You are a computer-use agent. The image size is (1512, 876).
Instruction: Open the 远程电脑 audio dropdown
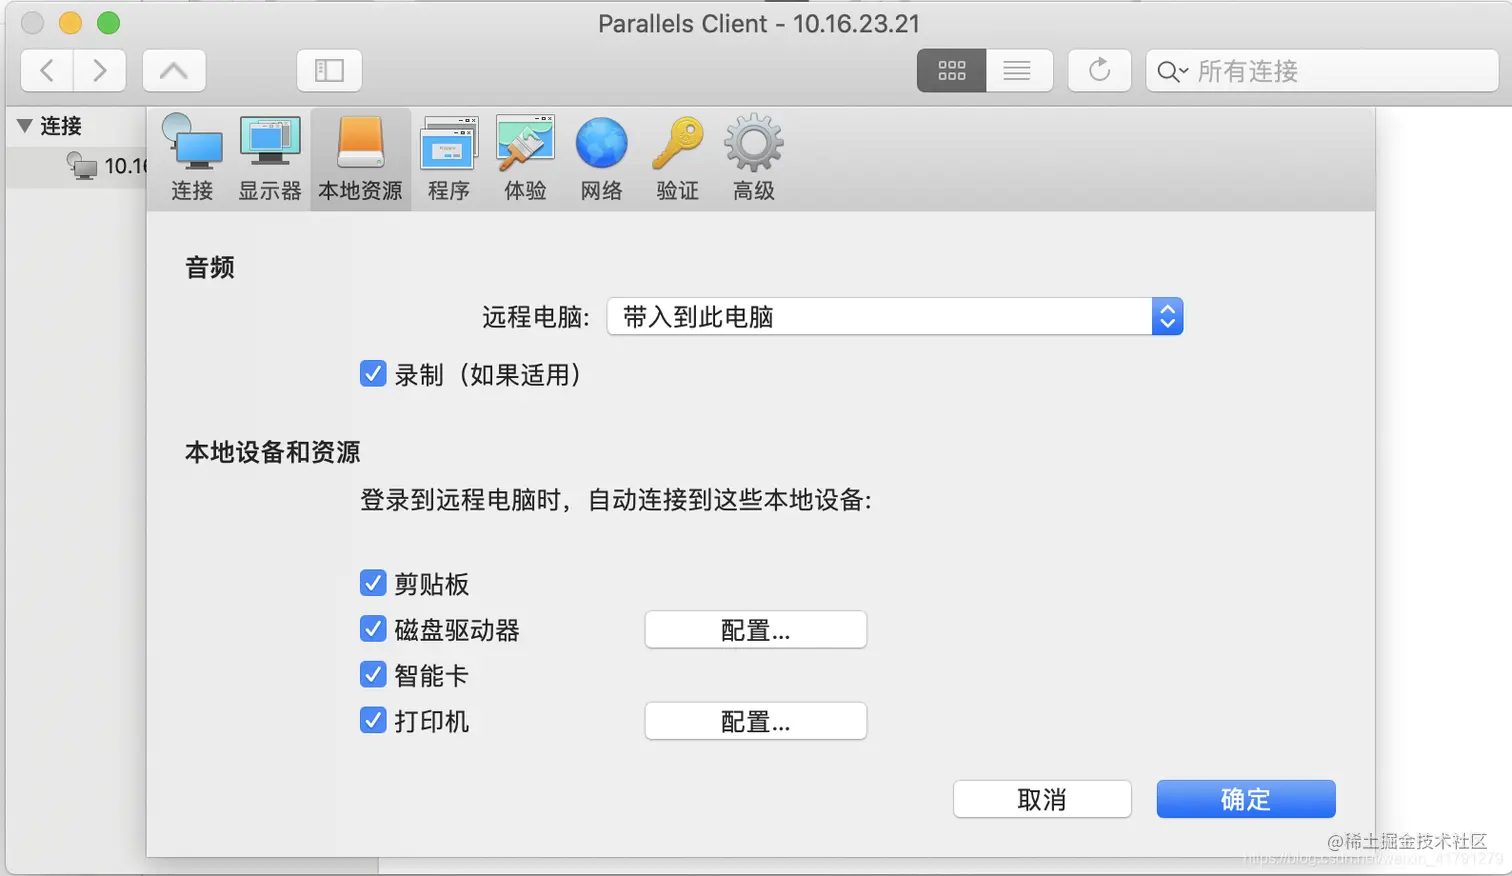(895, 317)
